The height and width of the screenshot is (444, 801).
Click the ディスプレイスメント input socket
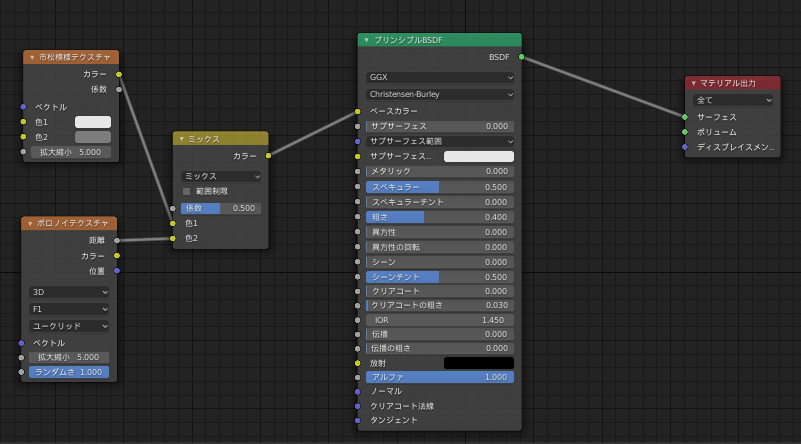coord(685,147)
